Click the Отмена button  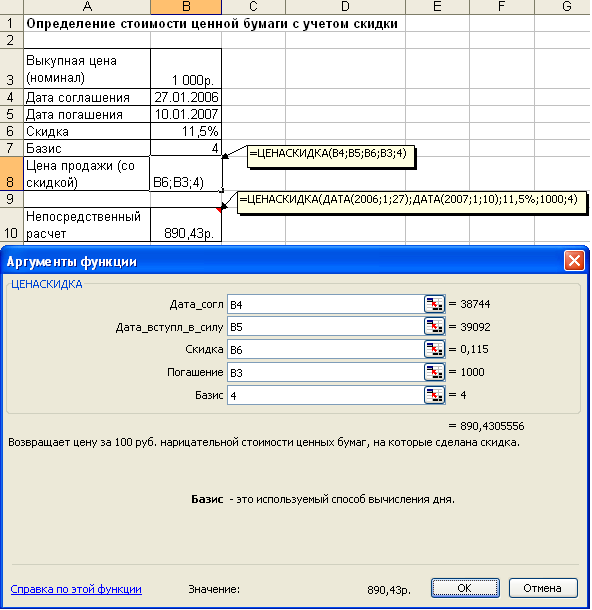[x=543, y=588]
